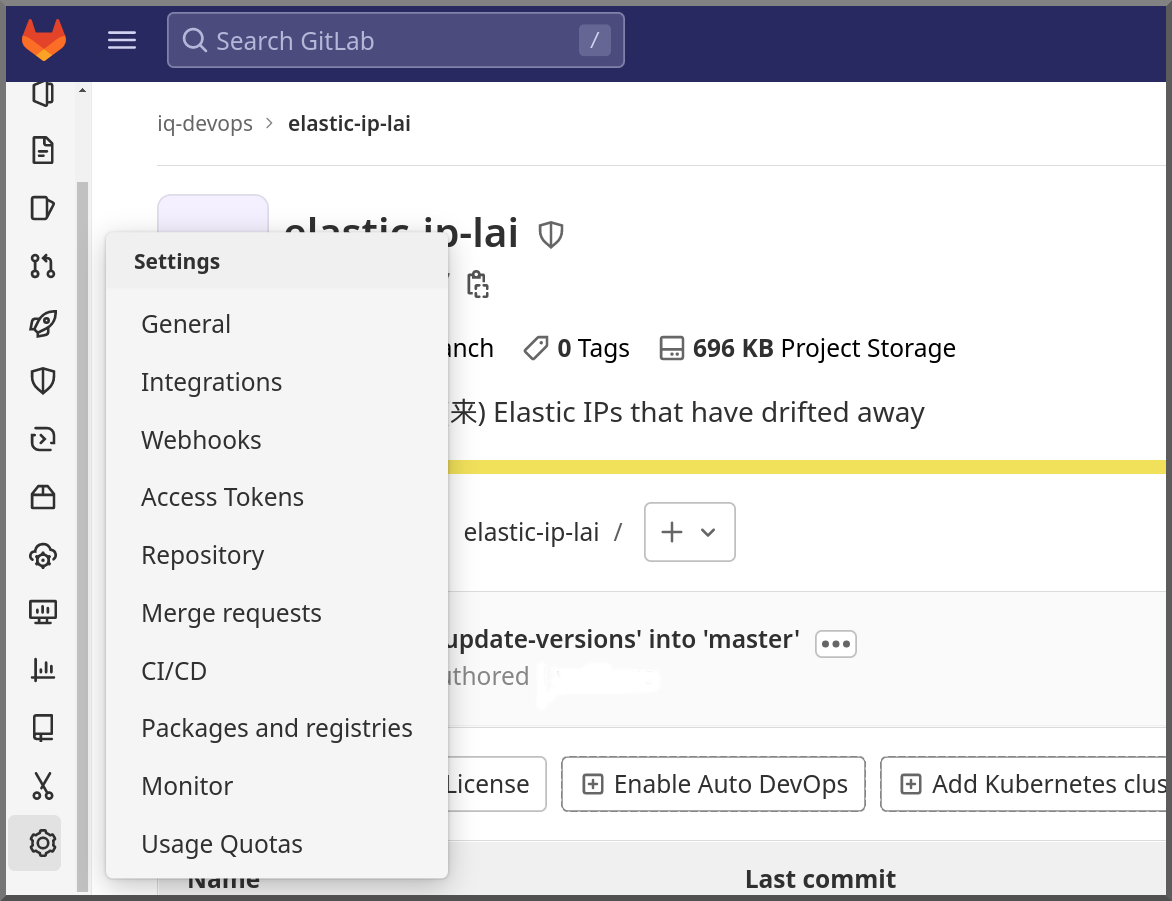Open Merge requests from the sidebar icon

pos(43,265)
